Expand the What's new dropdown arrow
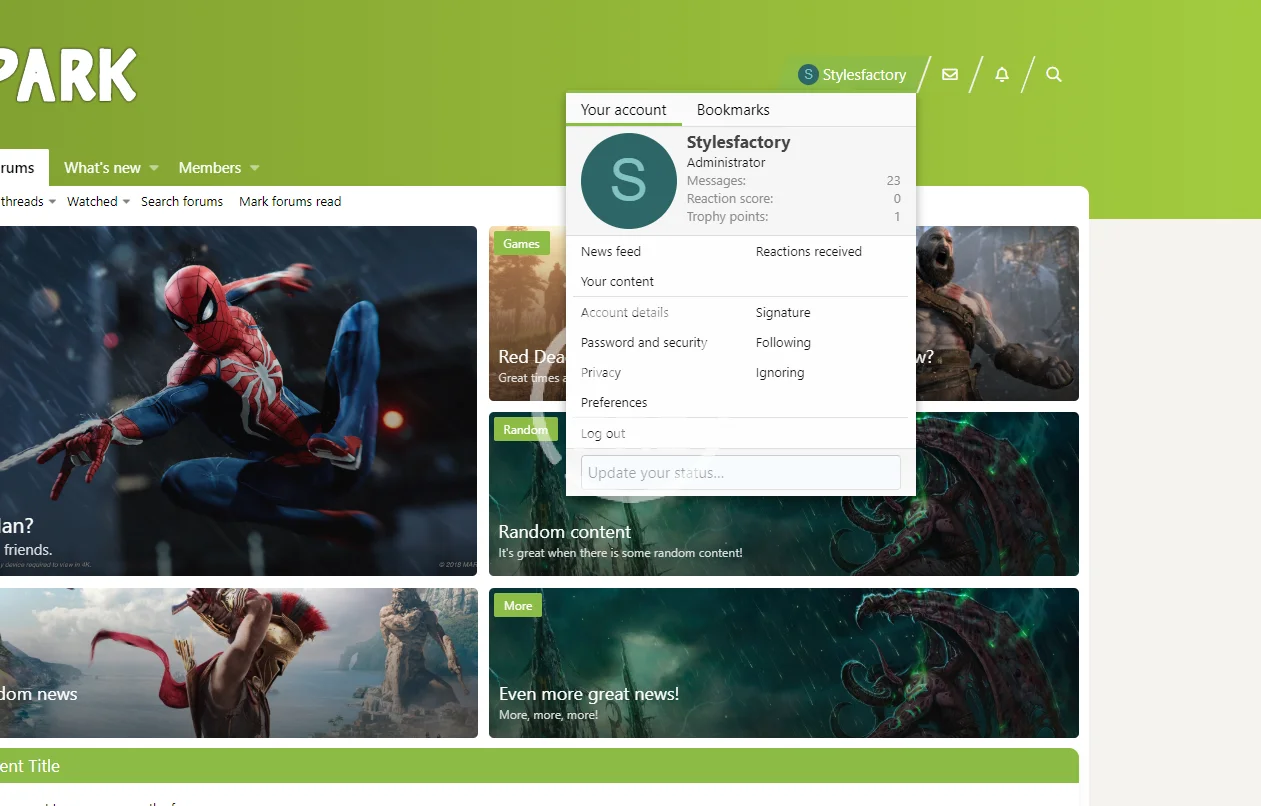Image resolution: width=1261 pixels, height=806 pixels. click(x=154, y=168)
